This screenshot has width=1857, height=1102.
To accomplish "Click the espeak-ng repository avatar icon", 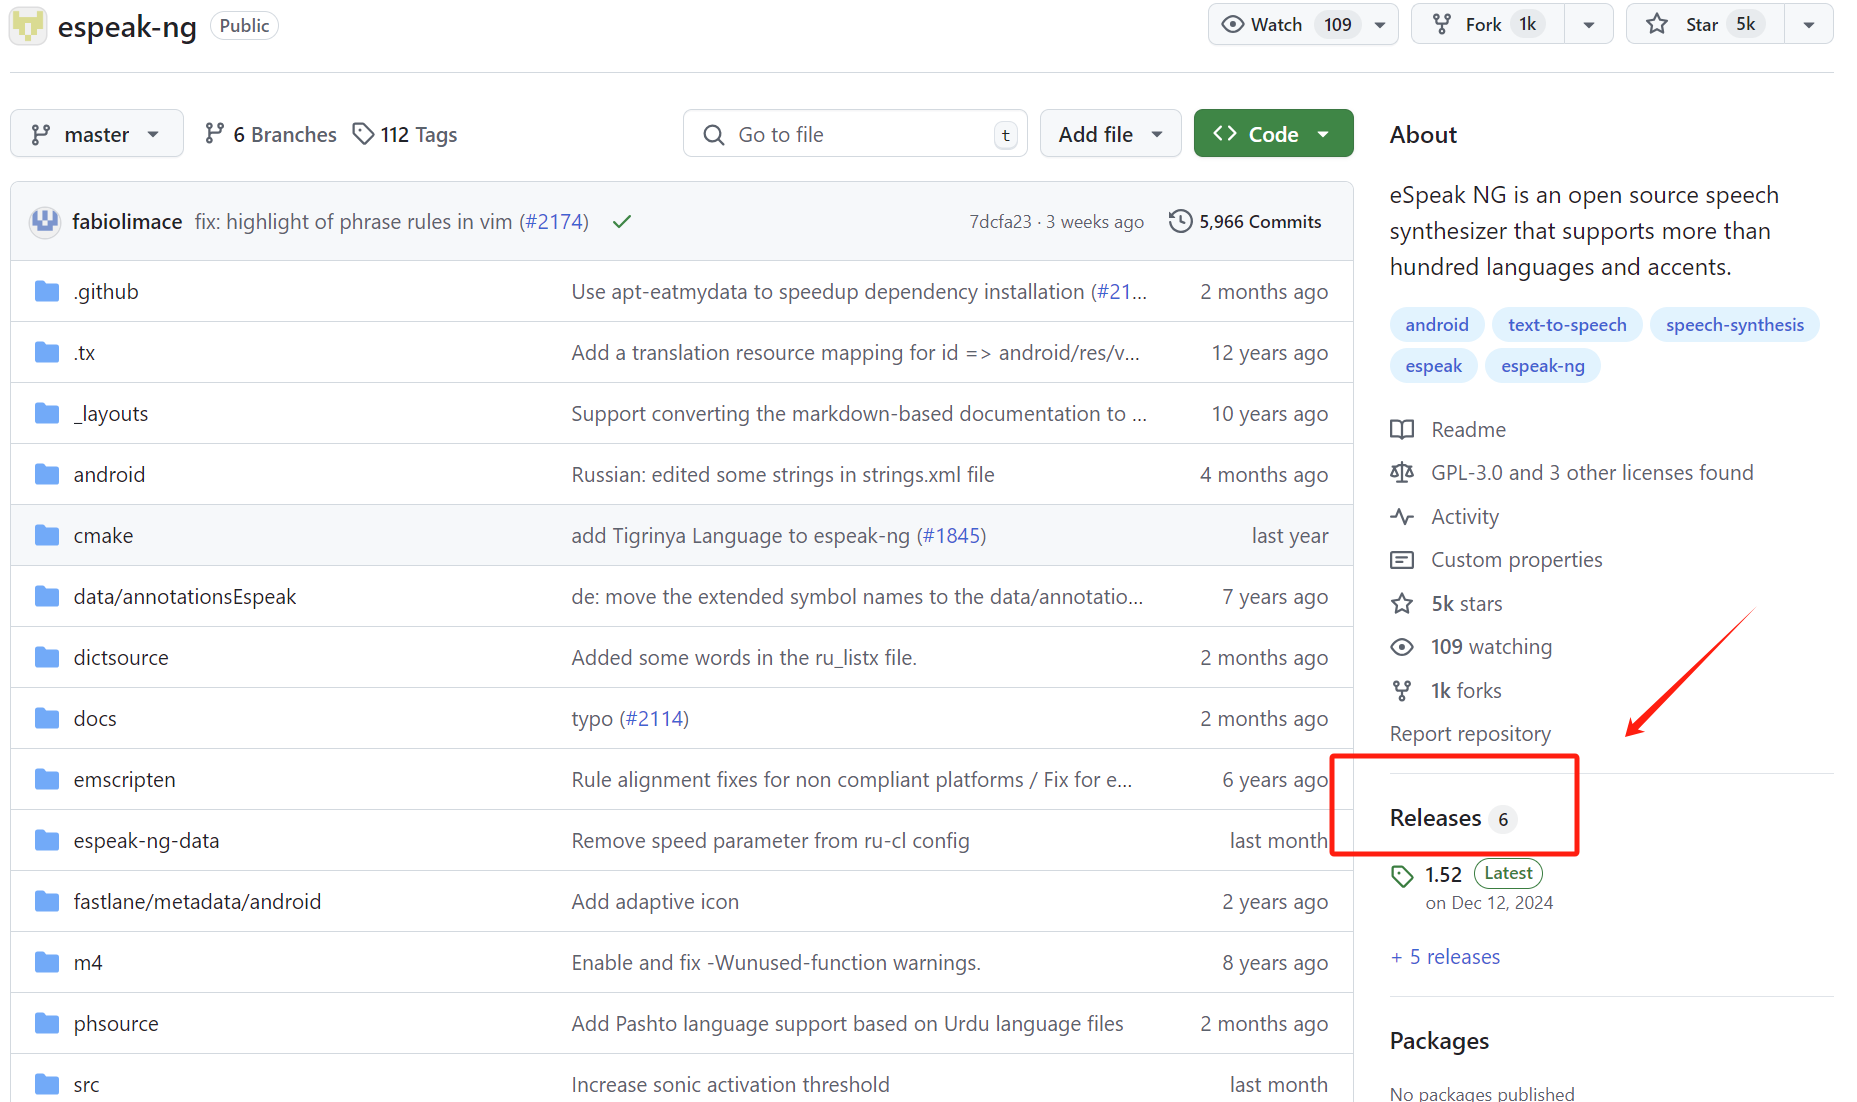I will (x=28, y=25).
